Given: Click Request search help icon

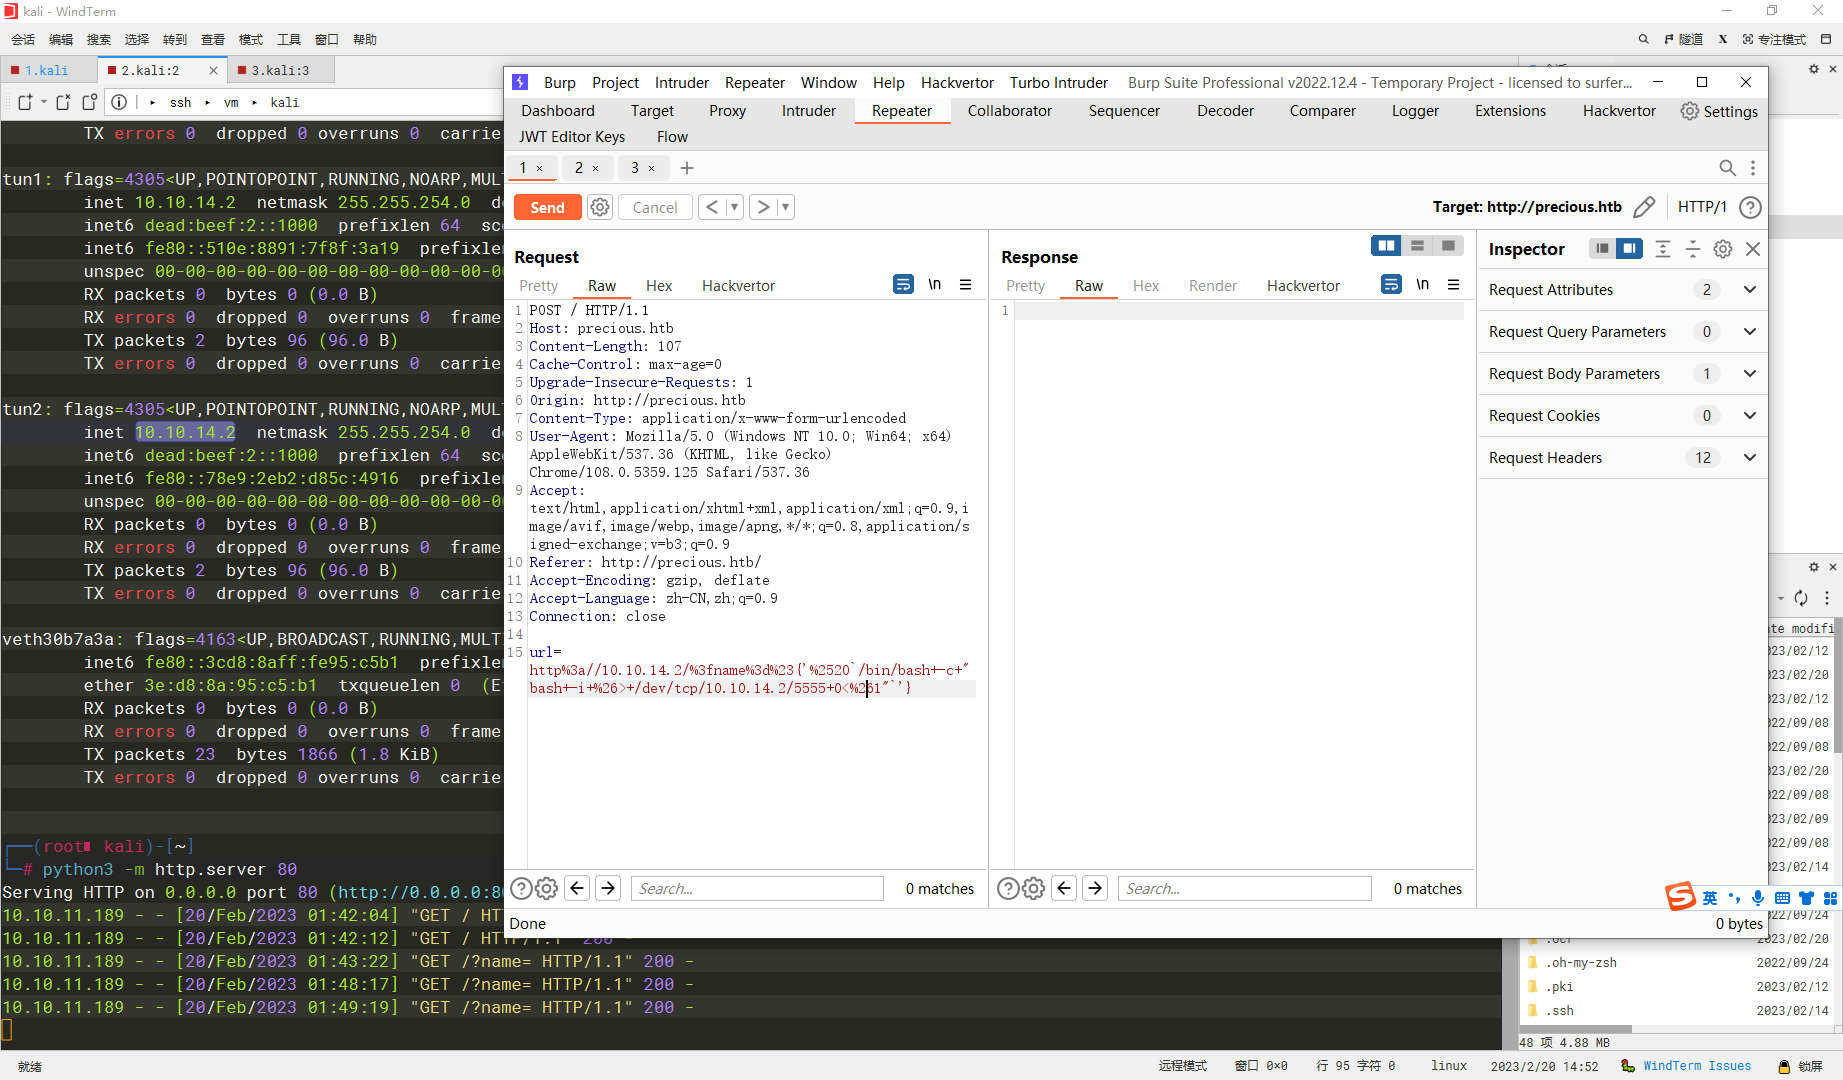Looking at the screenshot, I should pos(521,888).
